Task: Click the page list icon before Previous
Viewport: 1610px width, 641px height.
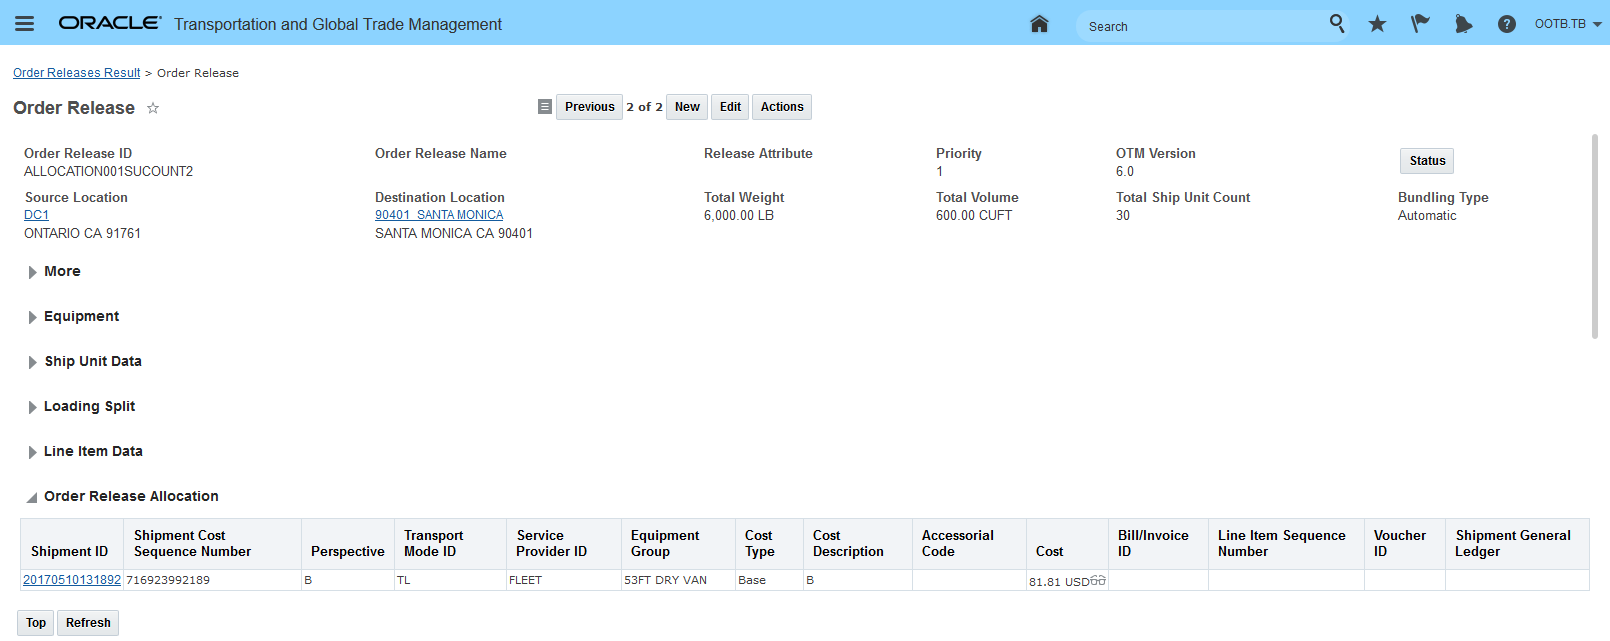Action: [544, 107]
